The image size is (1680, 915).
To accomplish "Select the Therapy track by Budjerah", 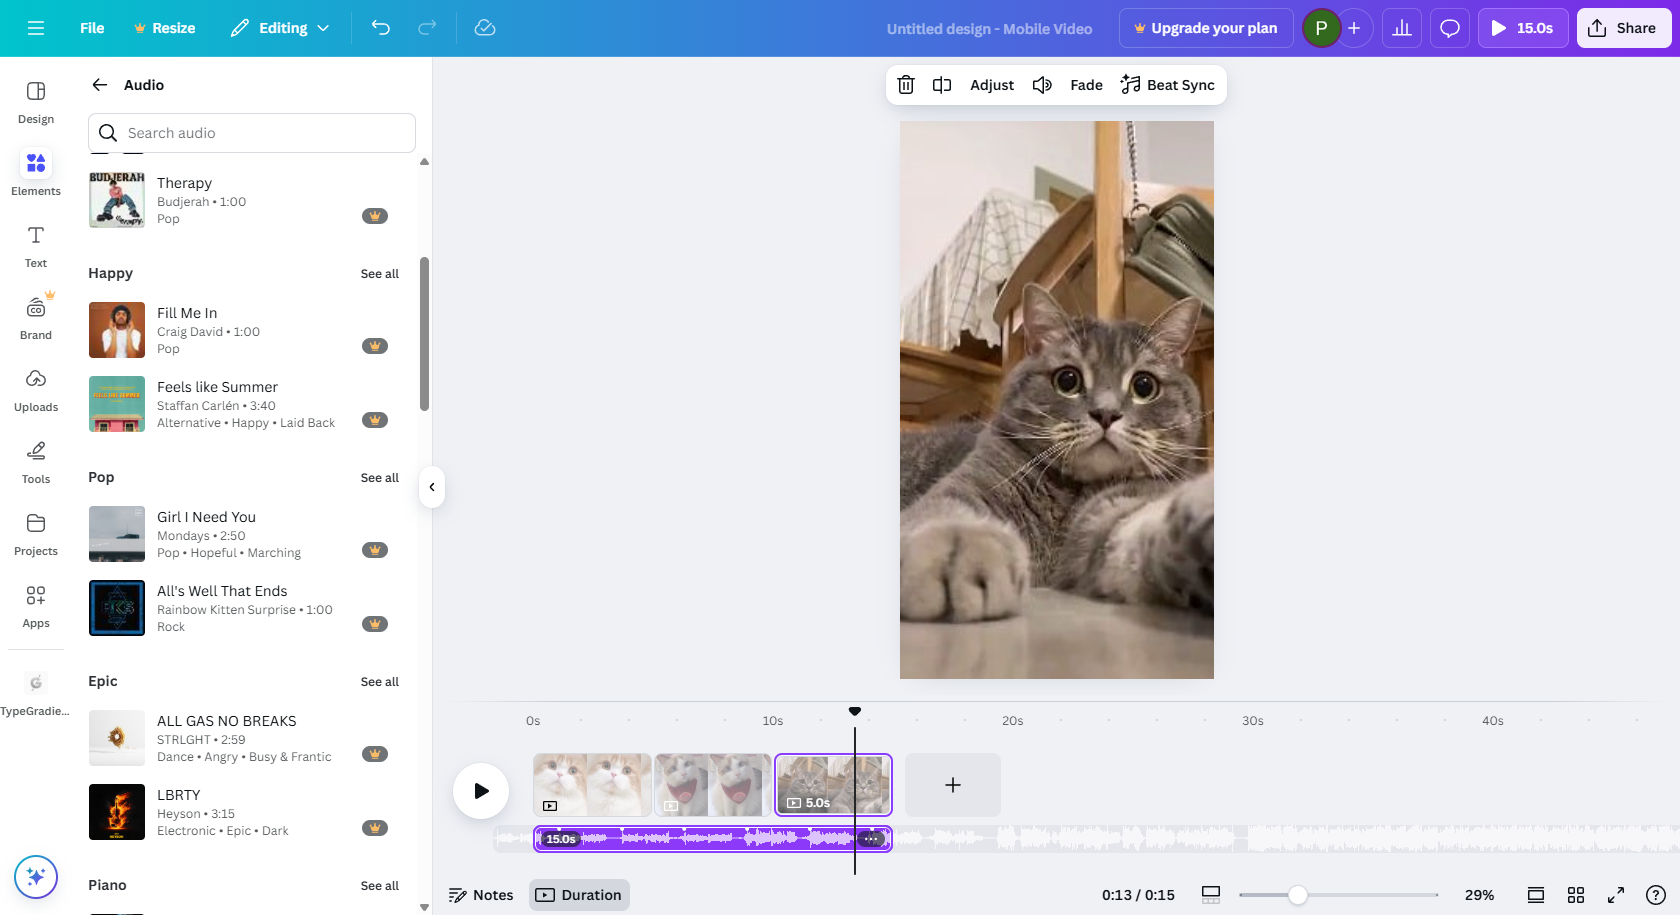I will point(244,200).
